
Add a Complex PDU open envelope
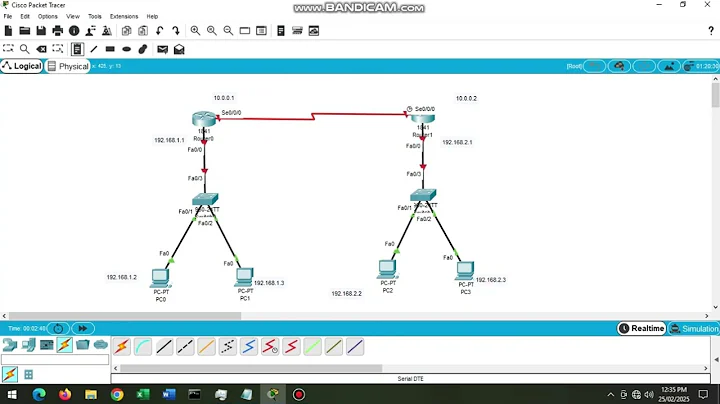(179, 49)
